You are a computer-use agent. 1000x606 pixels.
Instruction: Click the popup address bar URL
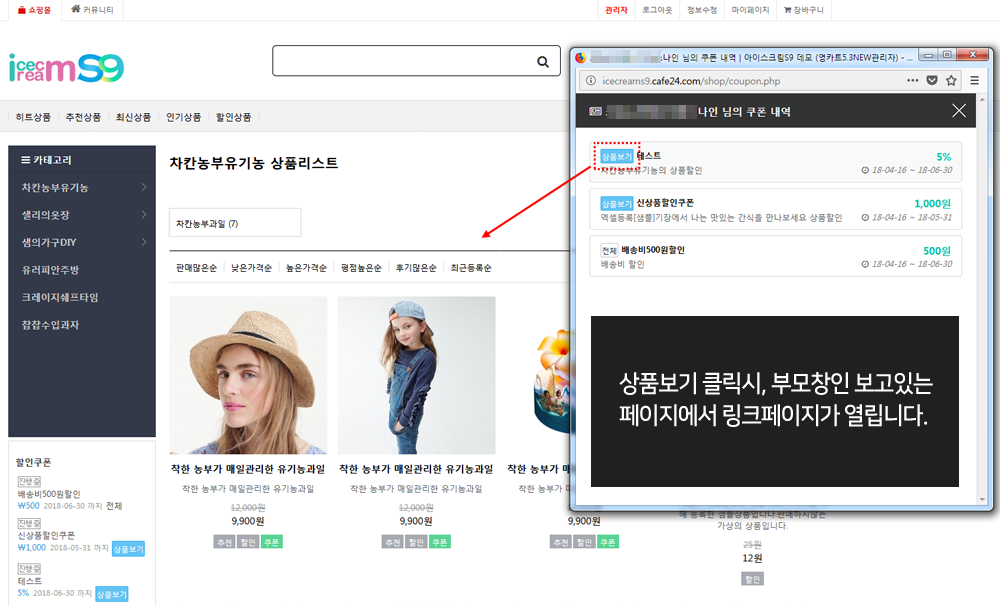(691, 81)
